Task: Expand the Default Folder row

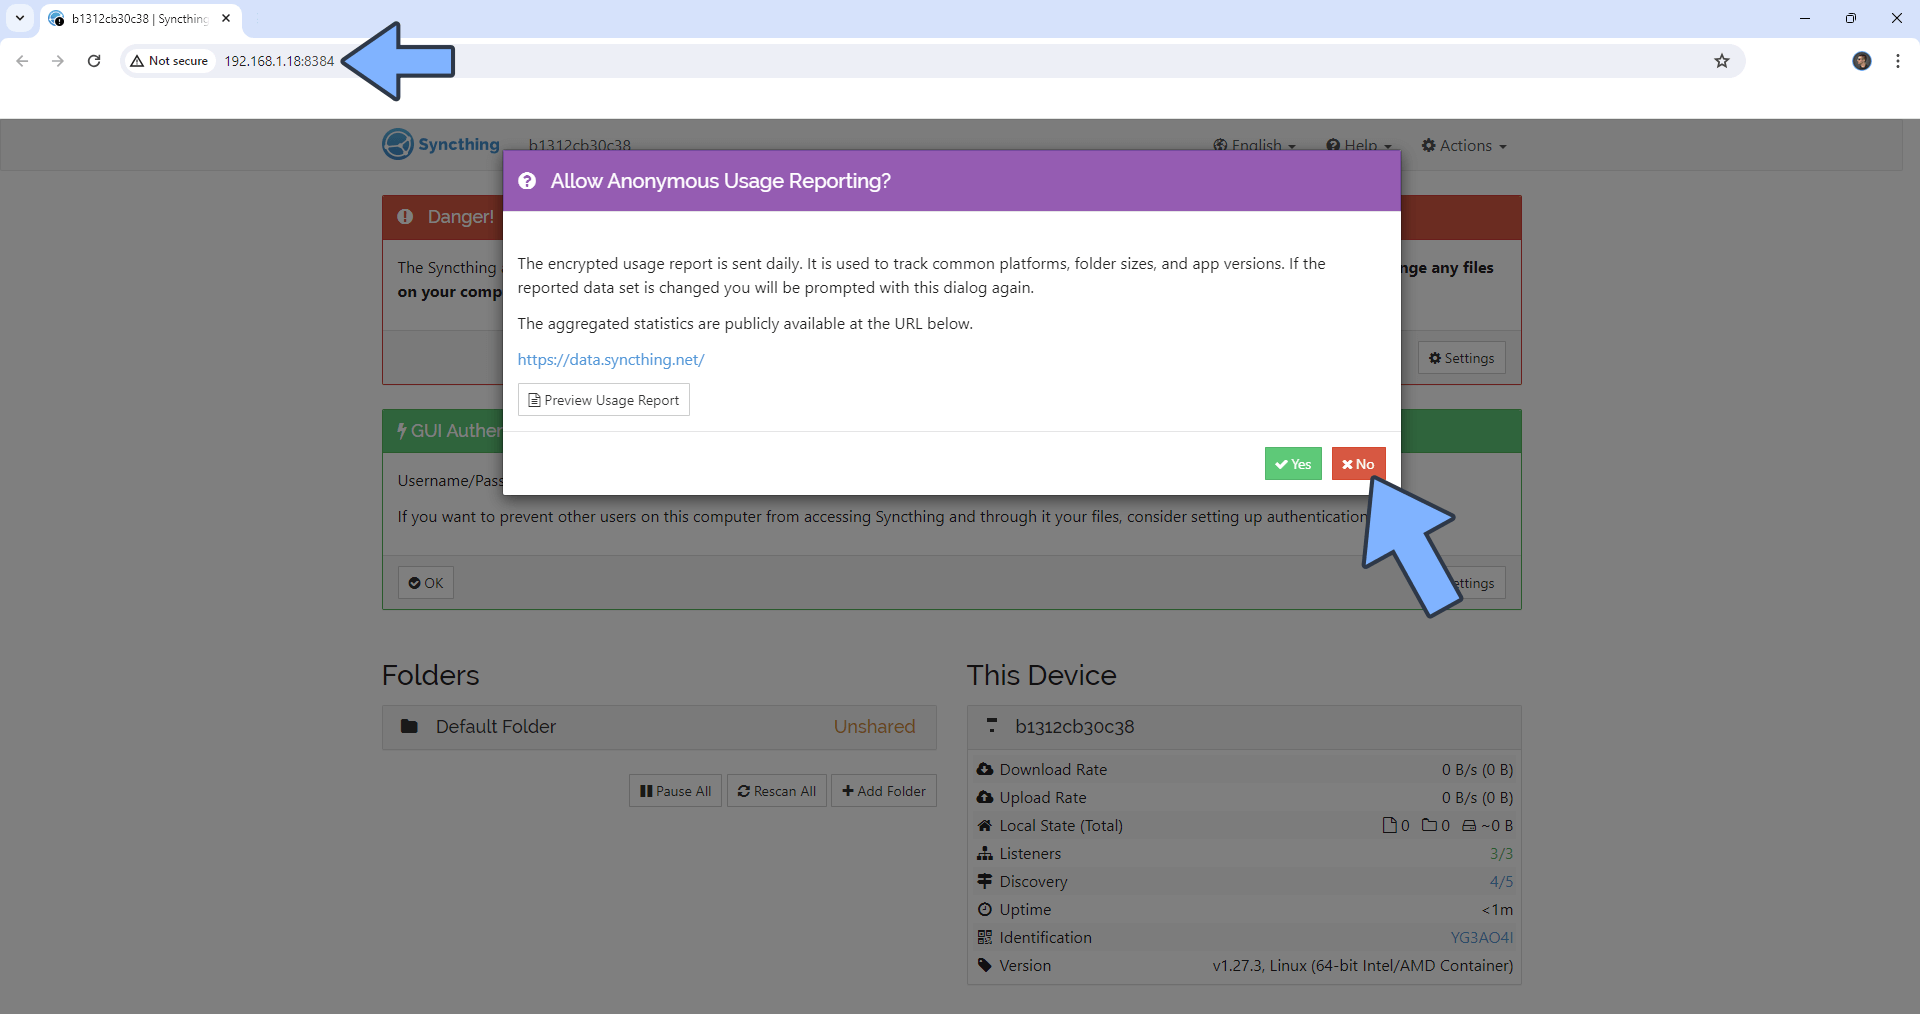Action: [x=659, y=727]
